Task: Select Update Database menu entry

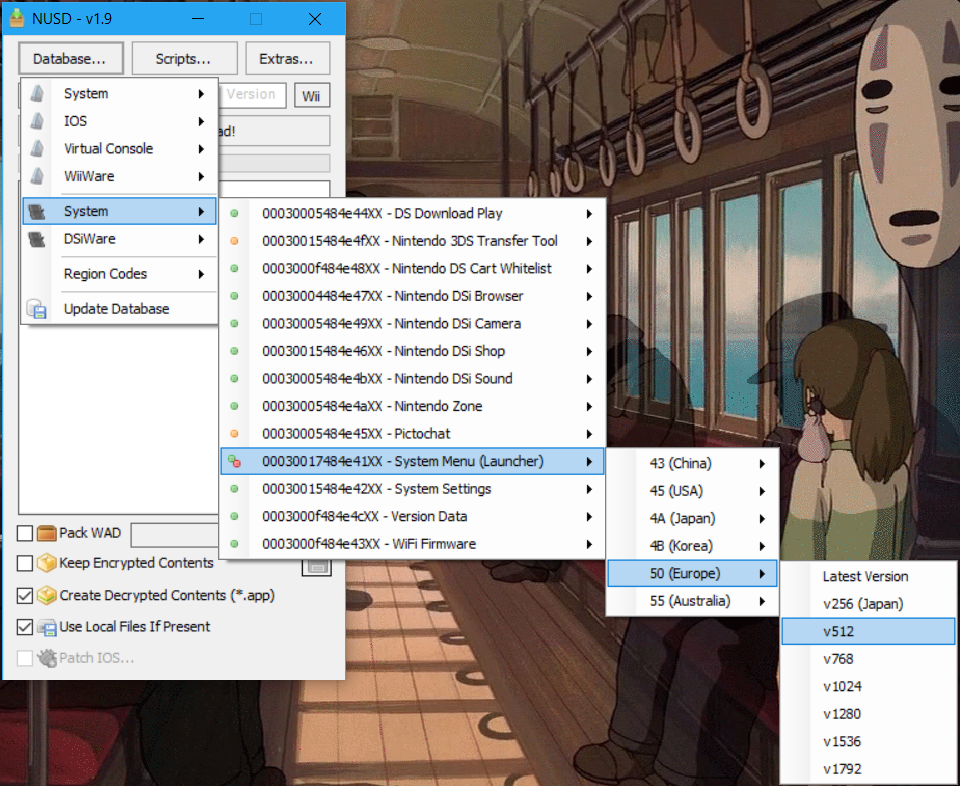Action: coord(119,309)
